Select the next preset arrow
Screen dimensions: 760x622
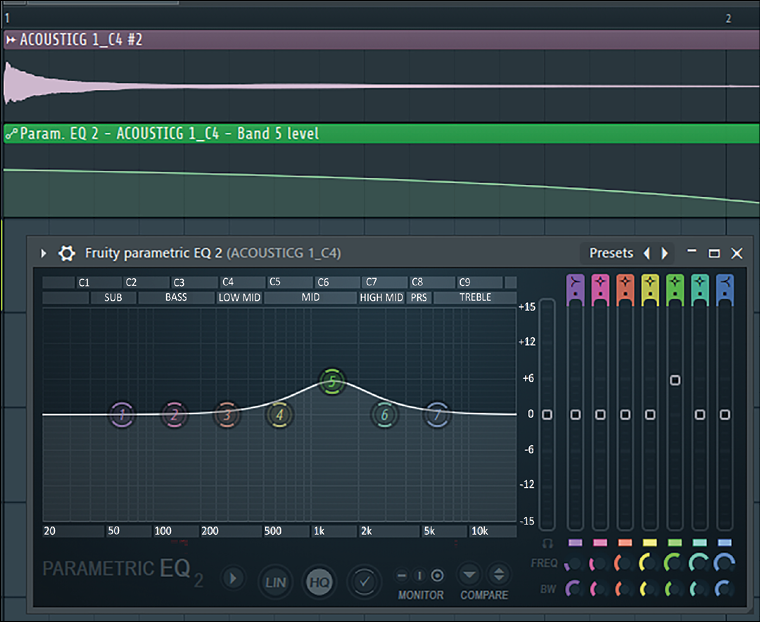[x=665, y=253]
